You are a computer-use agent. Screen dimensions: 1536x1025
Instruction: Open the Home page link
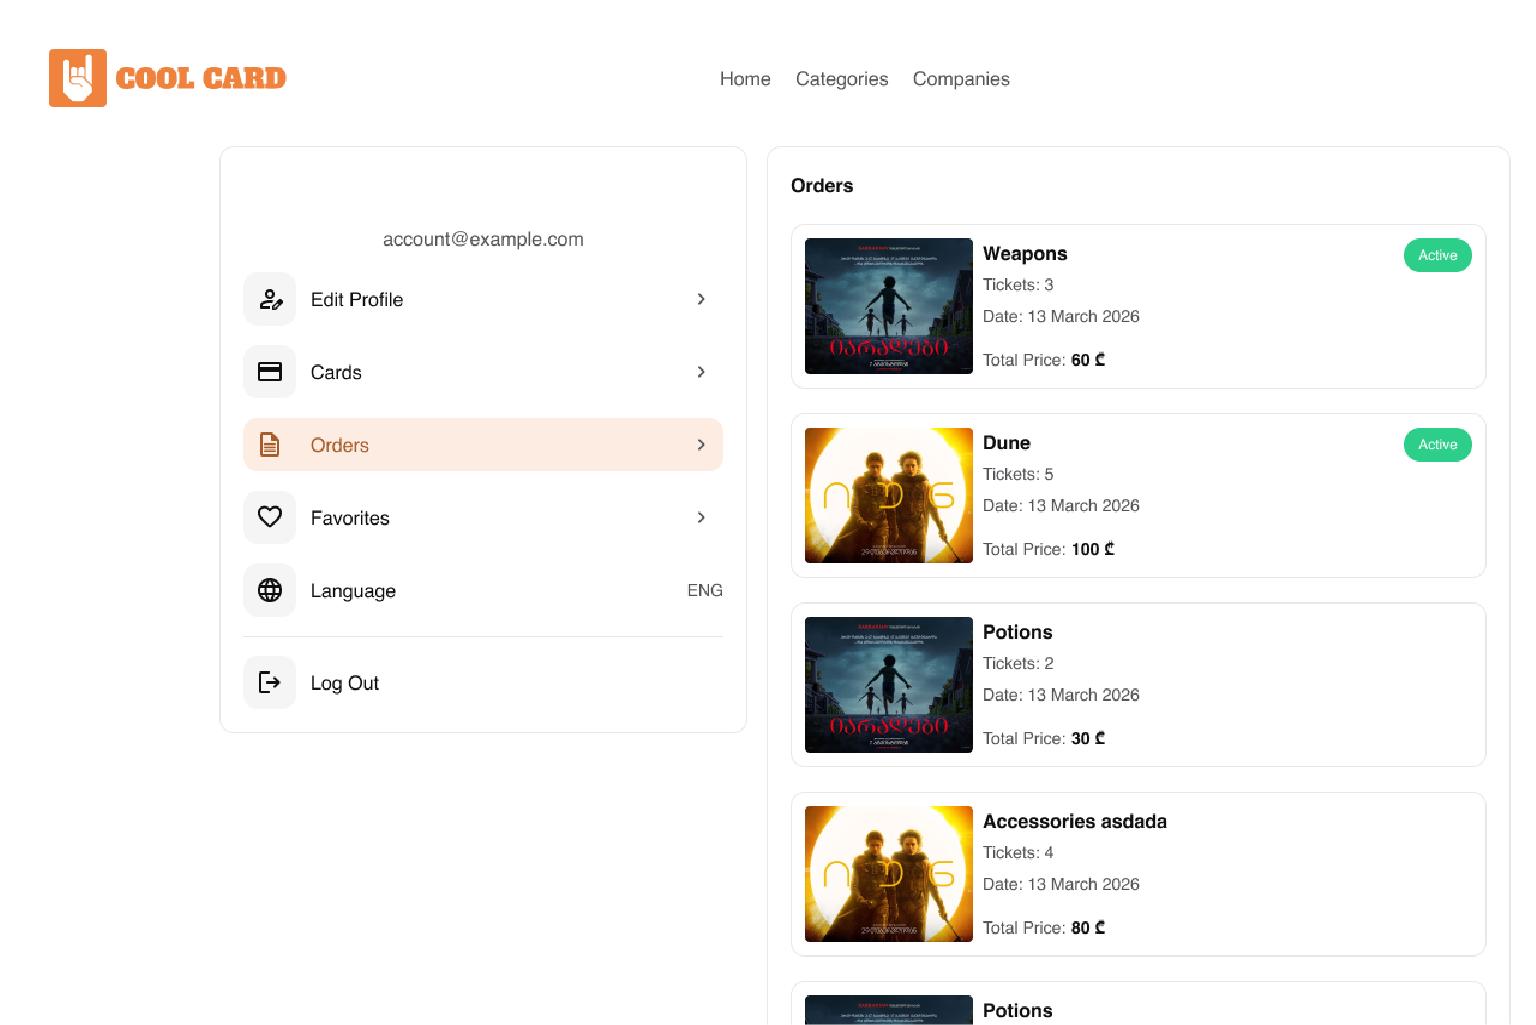(745, 79)
